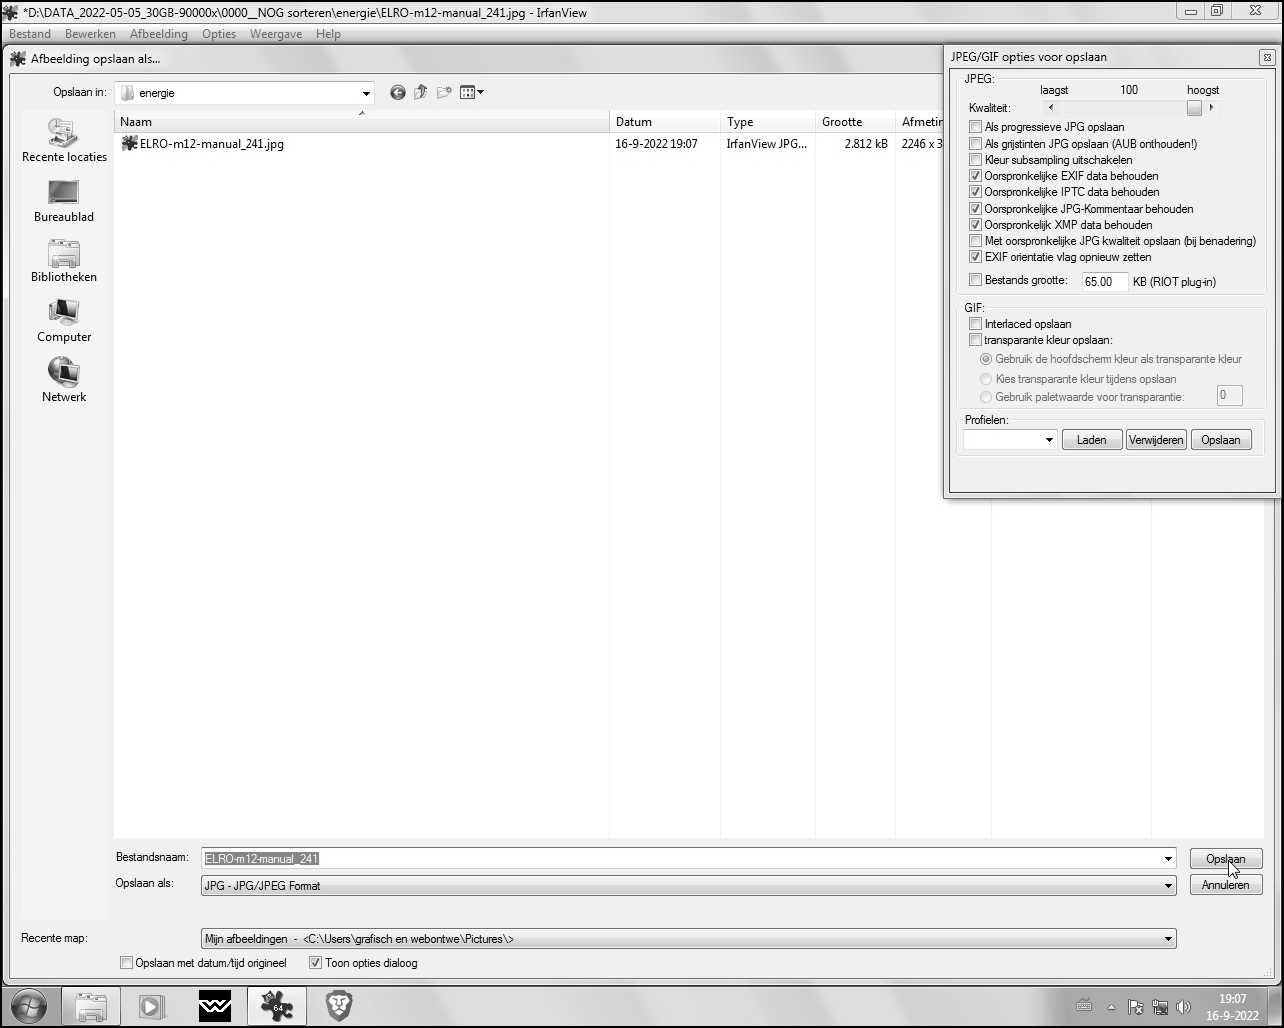
Task: Expand the Opslaan in folder dropdown
Action: coord(366,93)
